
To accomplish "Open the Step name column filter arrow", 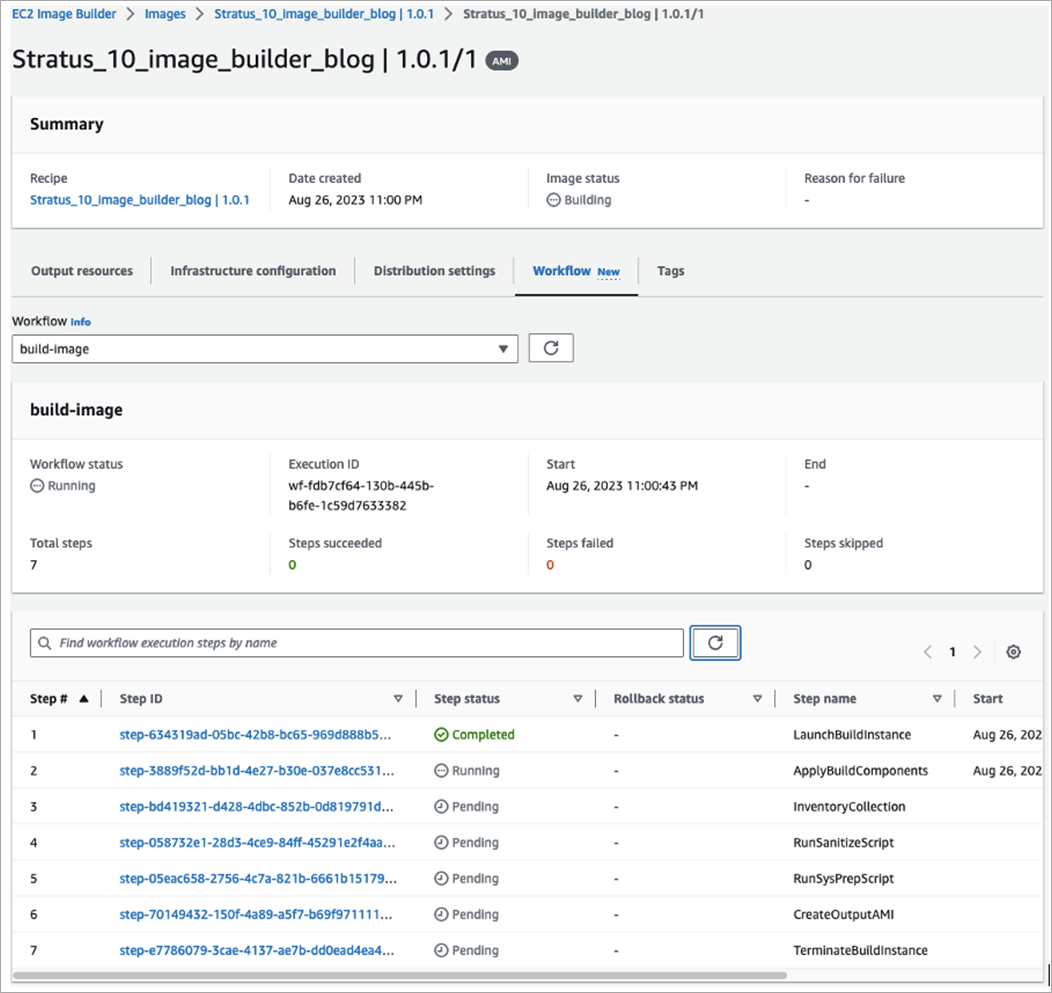I will pyautogui.click(x=937, y=698).
